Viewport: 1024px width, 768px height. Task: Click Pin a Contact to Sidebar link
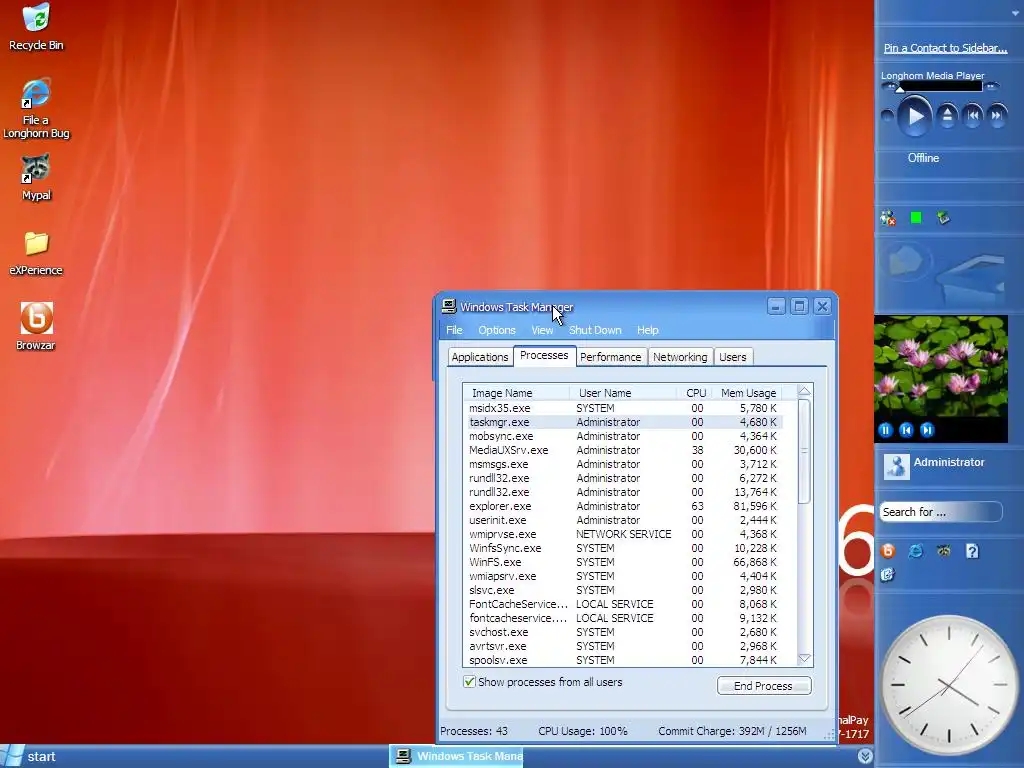[x=945, y=48]
